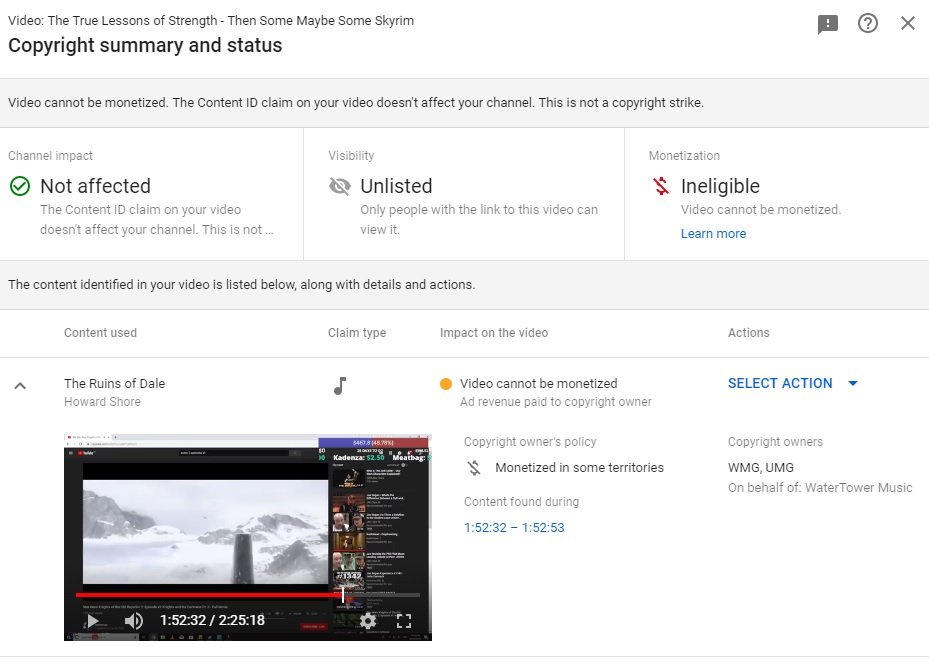This screenshot has width=929, height=669.
Task: Click the 1:52:32 / 2:25:18 time display
Action: click(x=212, y=620)
